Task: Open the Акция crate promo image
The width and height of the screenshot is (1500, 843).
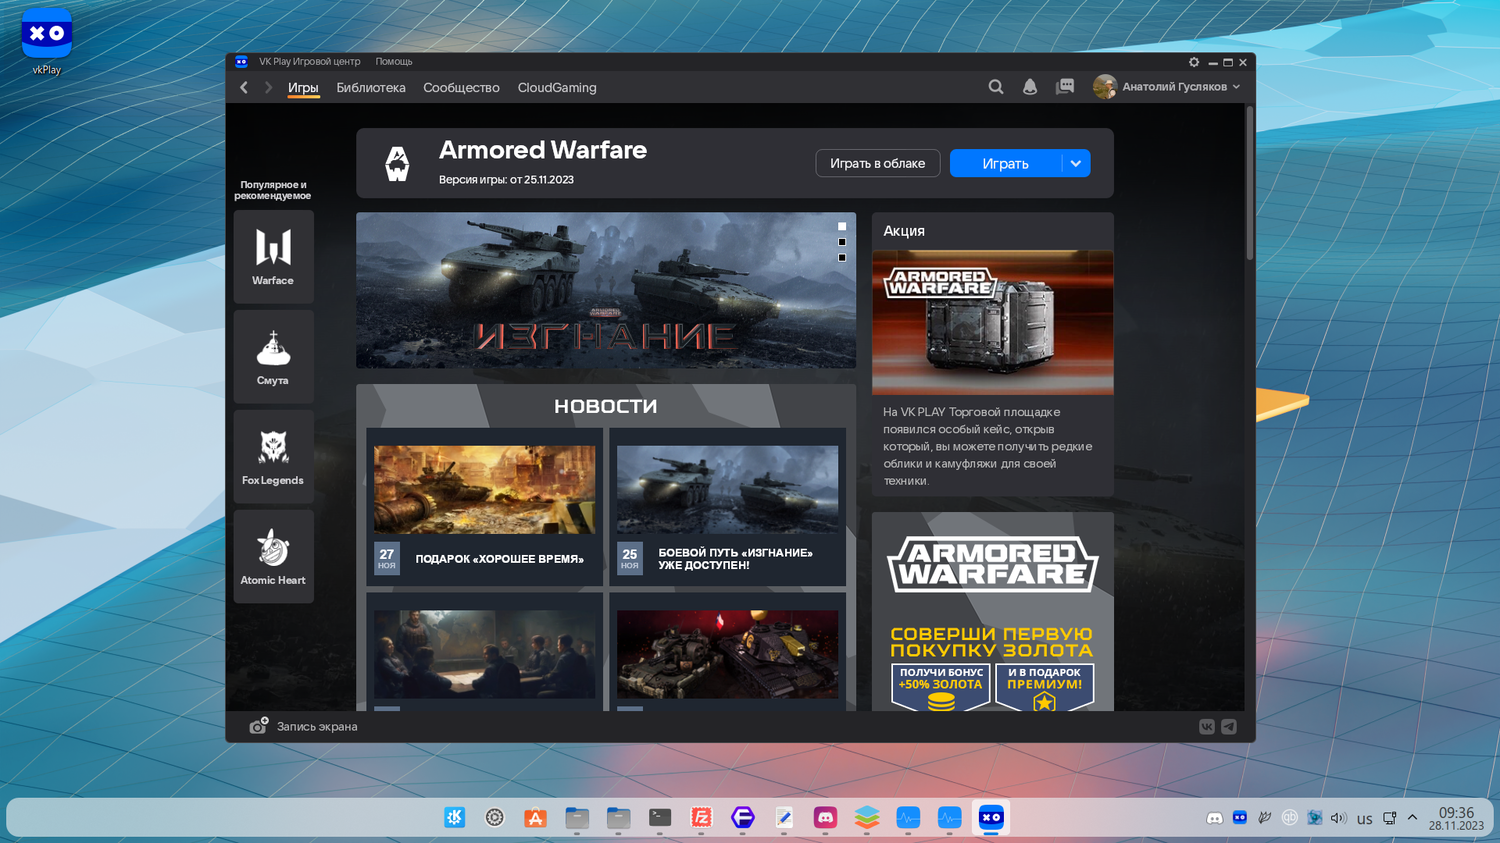Action: click(993, 322)
